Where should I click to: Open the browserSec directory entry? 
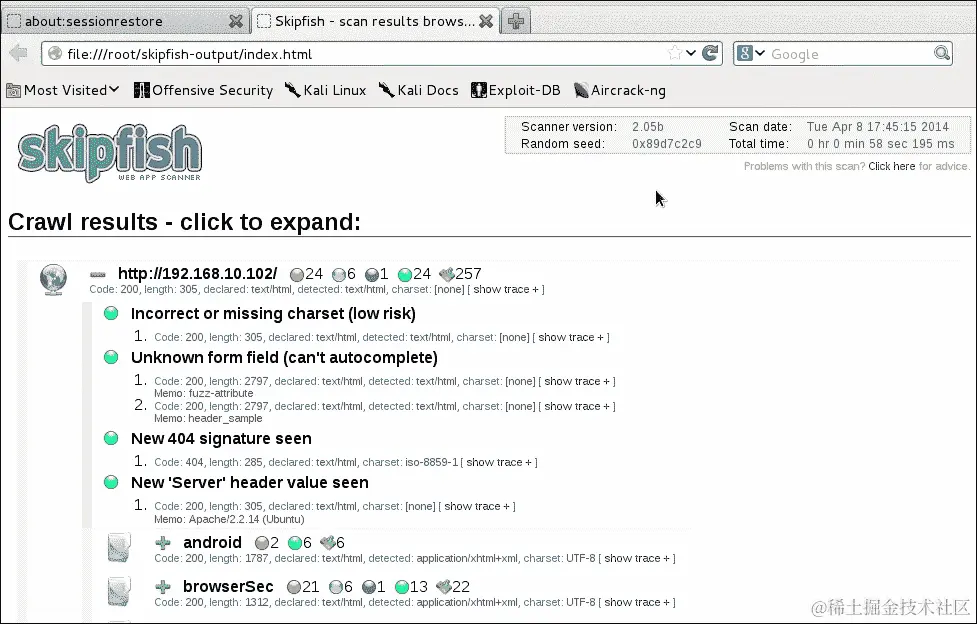(228, 587)
